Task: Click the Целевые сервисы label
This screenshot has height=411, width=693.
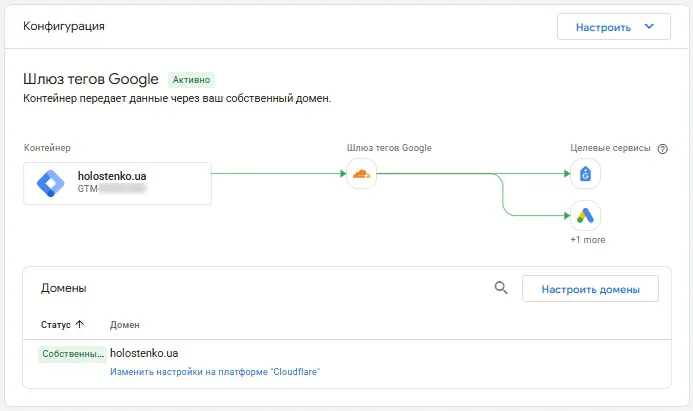Action: pos(610,148)
